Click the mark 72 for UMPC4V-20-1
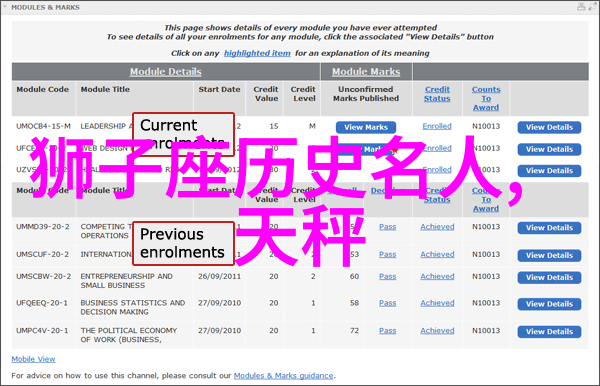 click(x=354, y=331)
